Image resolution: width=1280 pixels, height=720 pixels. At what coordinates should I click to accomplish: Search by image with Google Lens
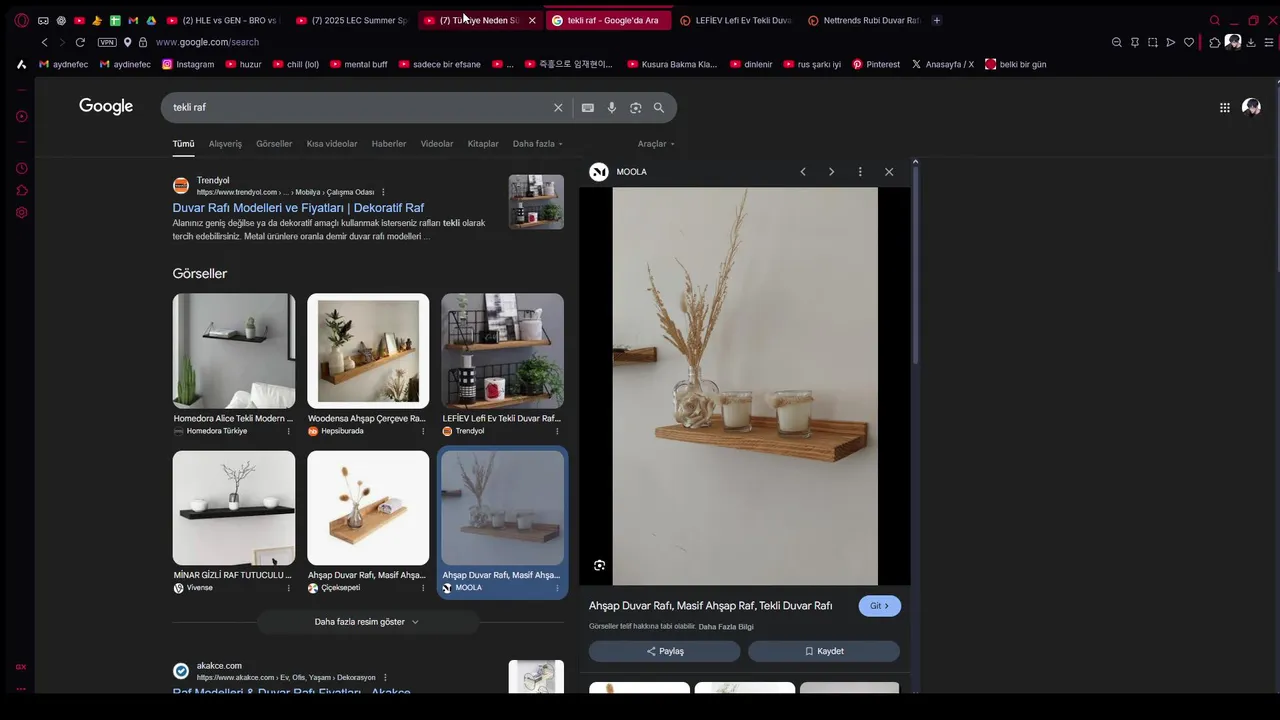635,107
